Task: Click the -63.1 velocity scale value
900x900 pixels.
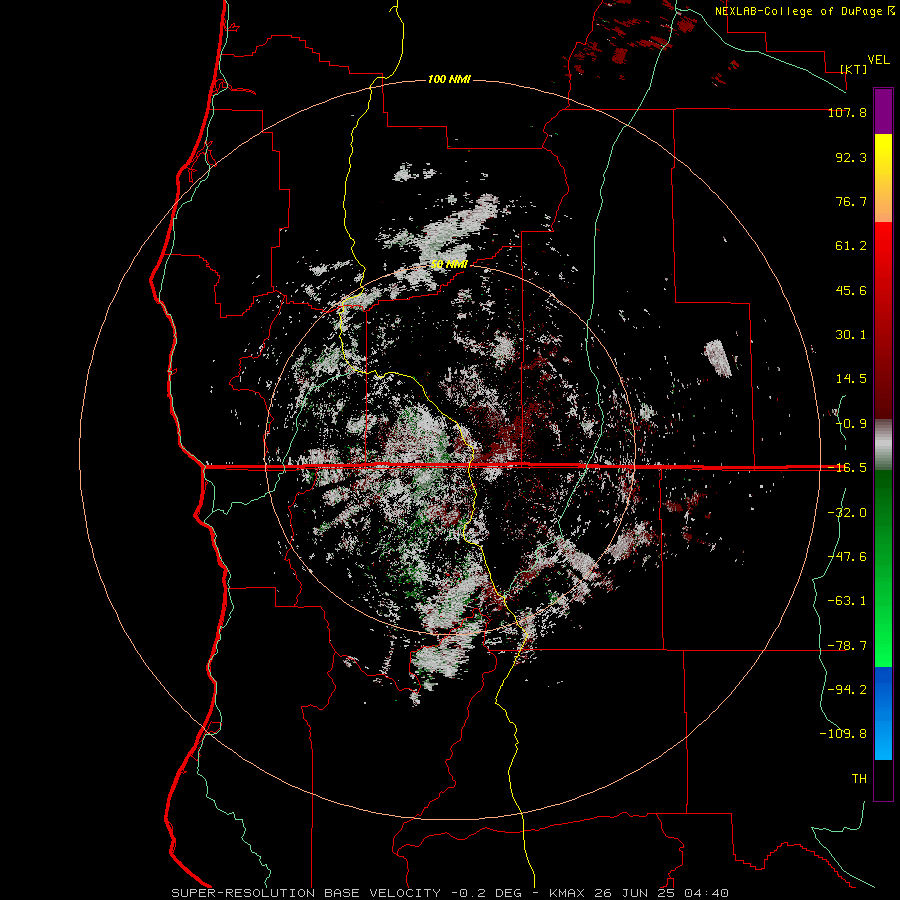Action: tap(847, 601)
